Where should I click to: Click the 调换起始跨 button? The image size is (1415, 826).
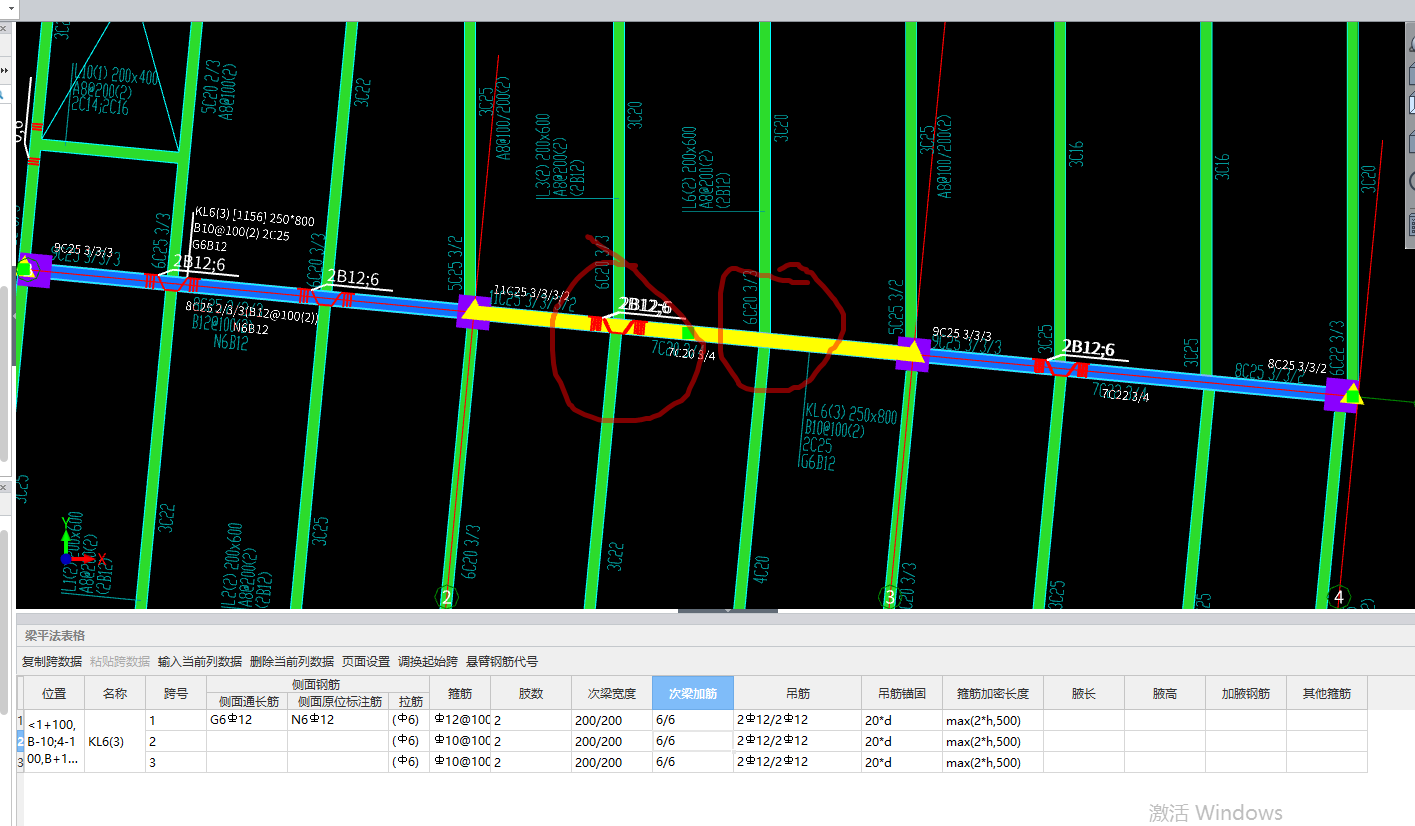[428, 662]
